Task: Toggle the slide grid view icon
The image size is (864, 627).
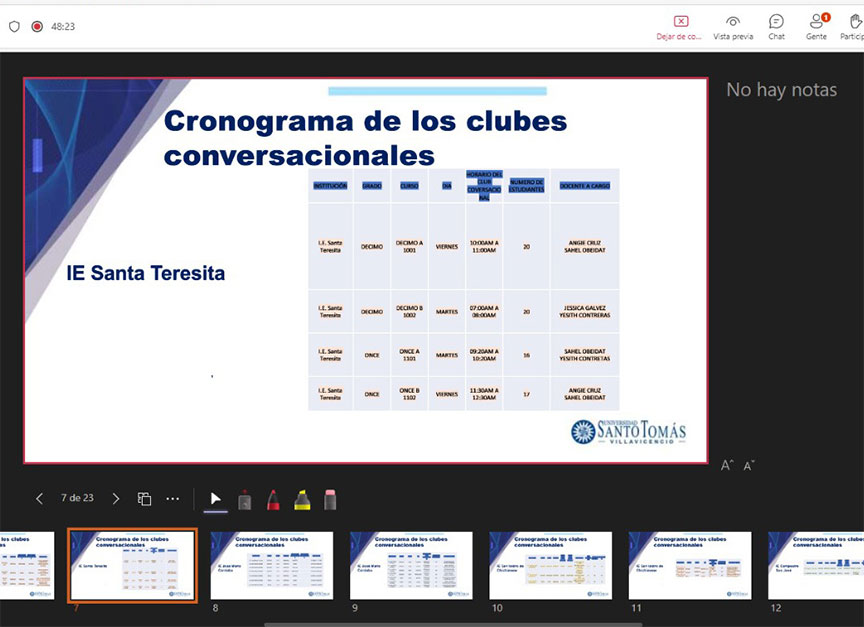Action: (144, 499)
